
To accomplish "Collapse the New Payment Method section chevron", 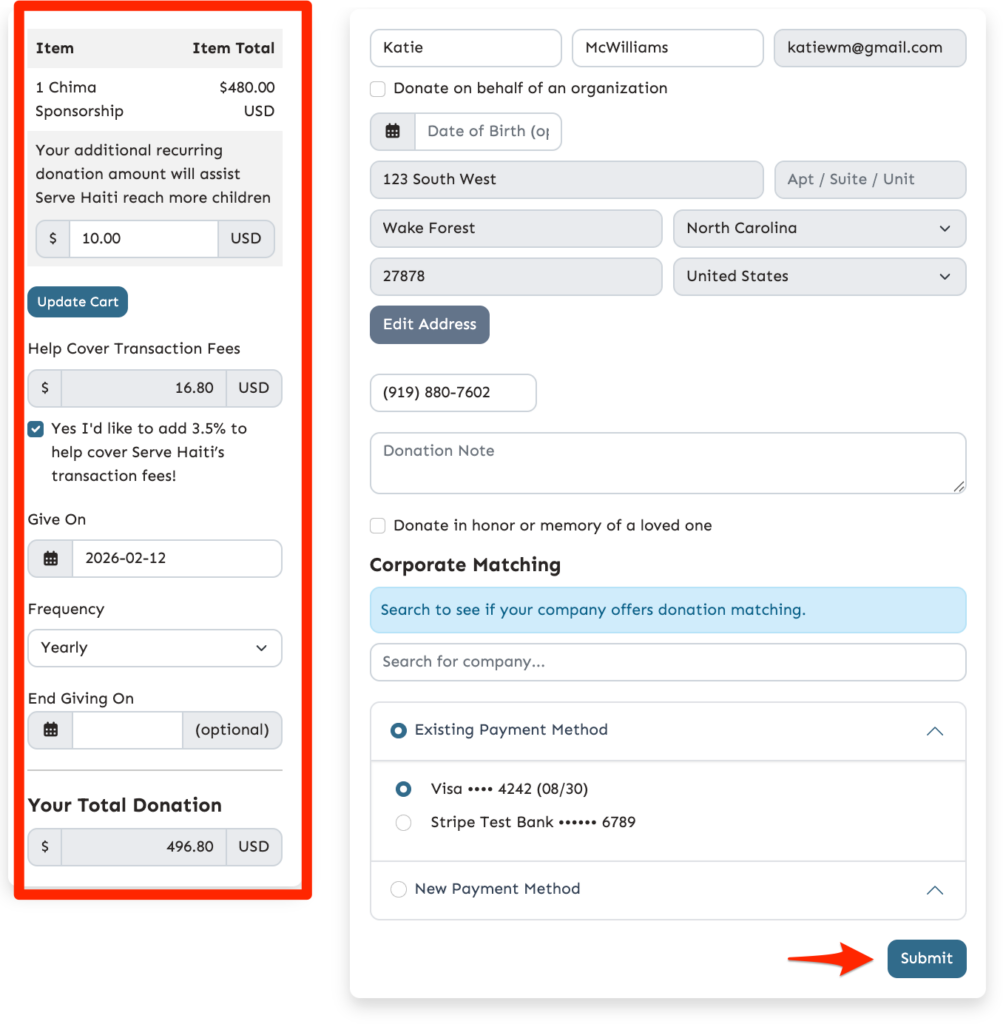I will coord(935,890).
